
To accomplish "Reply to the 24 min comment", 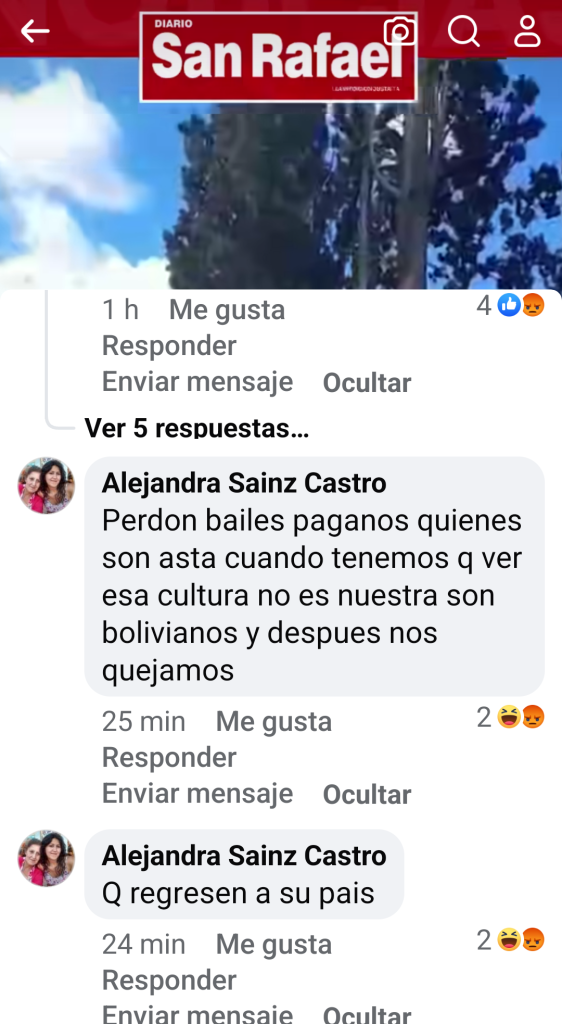I will point(169,980).
